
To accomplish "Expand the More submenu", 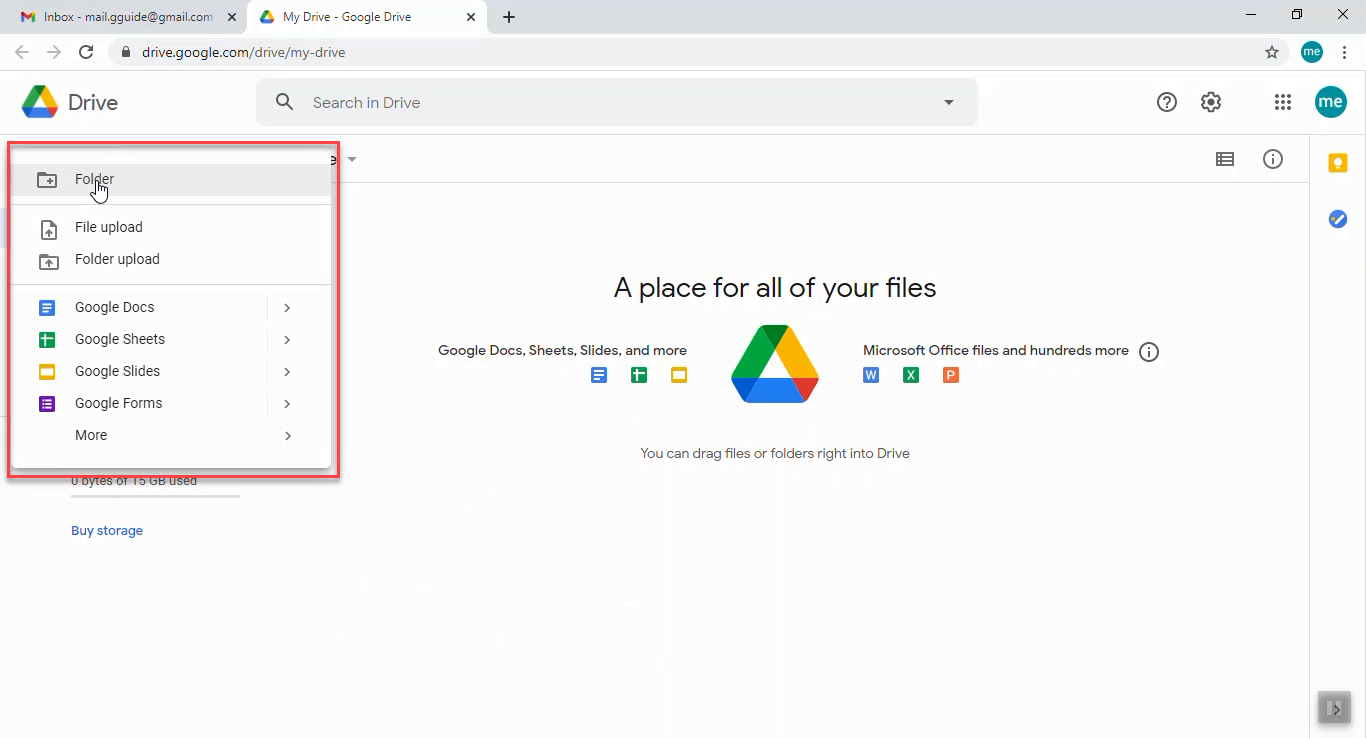I will coord(287,435).
